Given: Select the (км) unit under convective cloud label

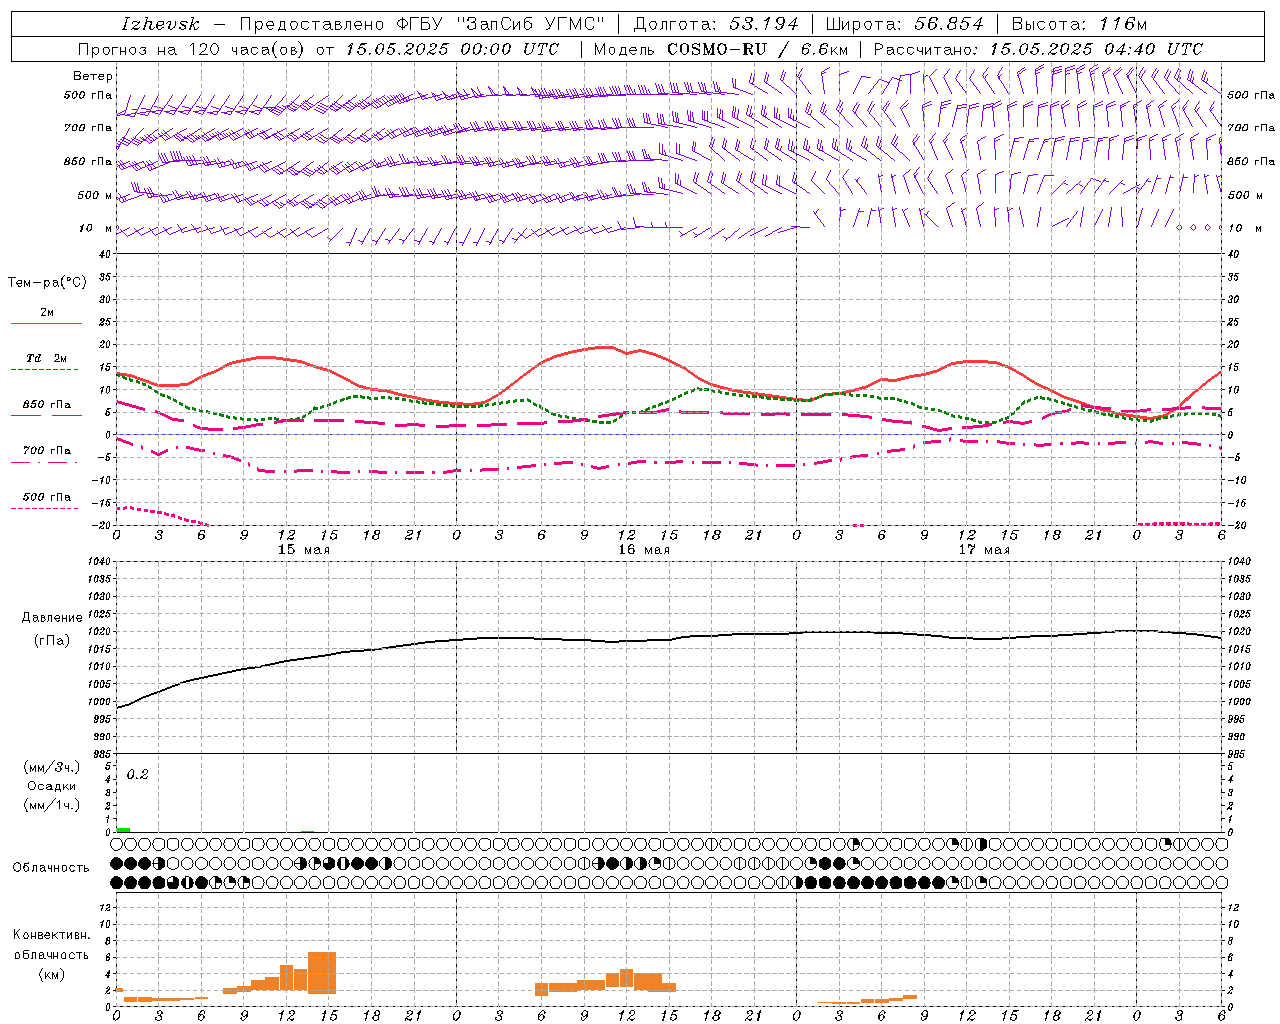Looking at the screenshot, I should [51, 974].
